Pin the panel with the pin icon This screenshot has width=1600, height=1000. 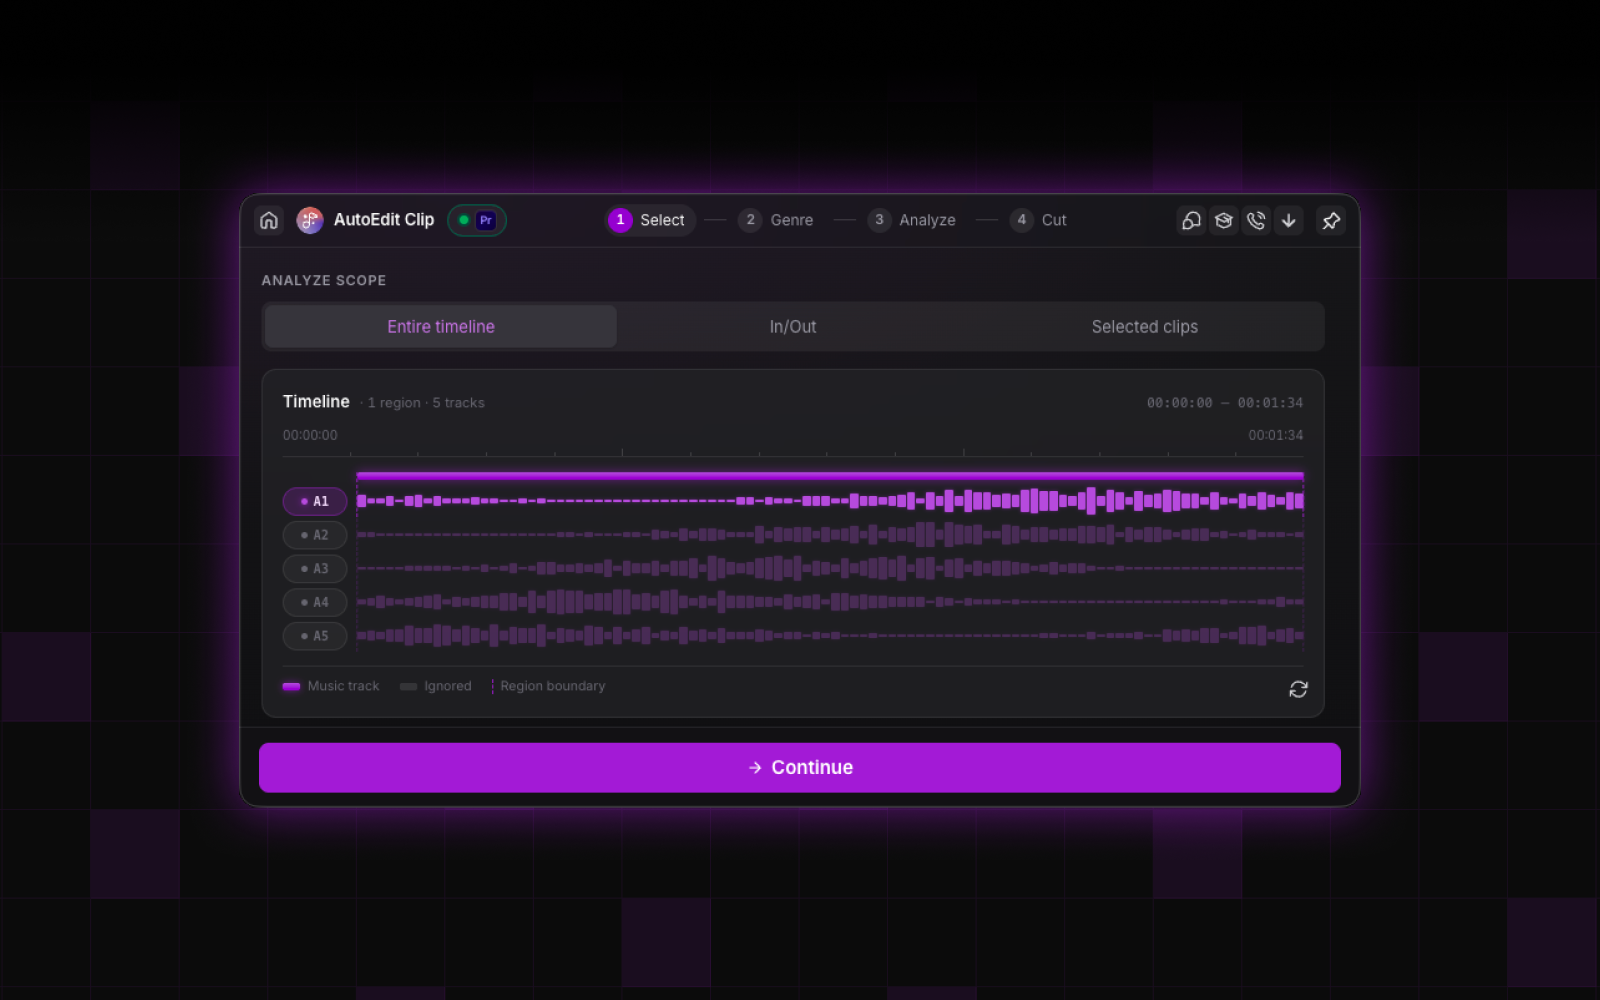coord(1331,220)
